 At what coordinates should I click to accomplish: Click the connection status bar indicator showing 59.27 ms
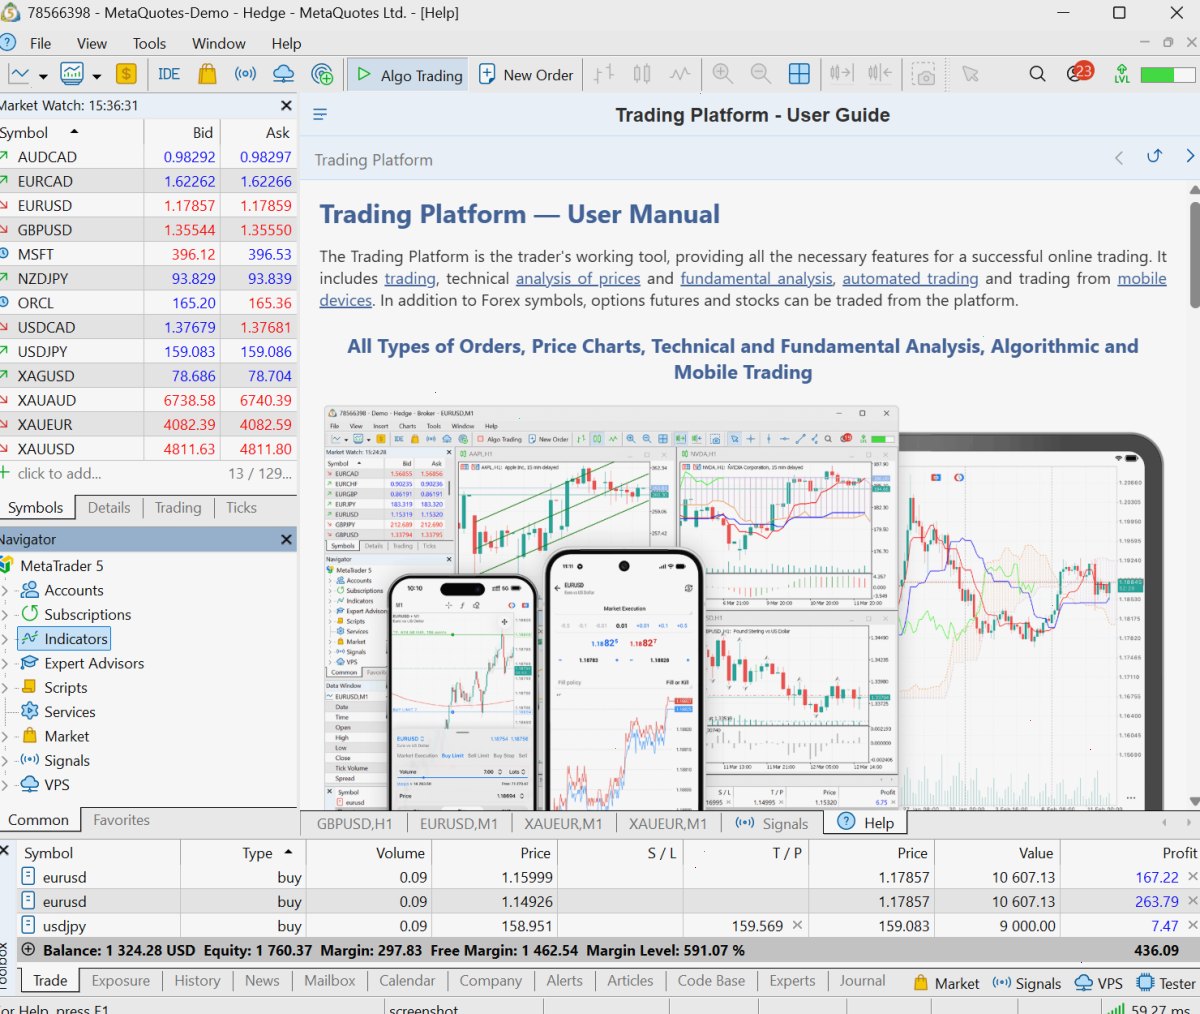coord(1148,1008)
